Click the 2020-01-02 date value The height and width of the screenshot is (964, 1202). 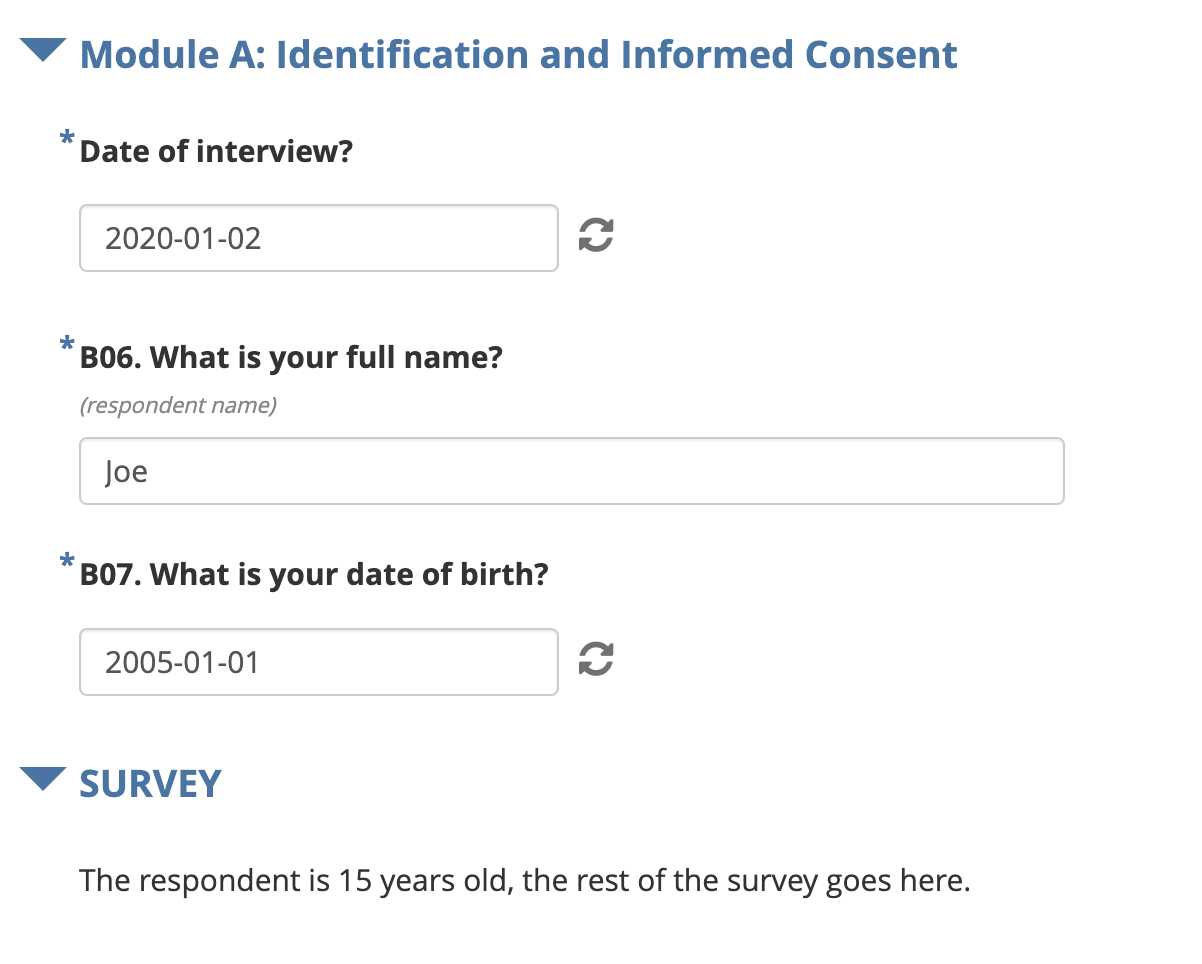[183, 238]
